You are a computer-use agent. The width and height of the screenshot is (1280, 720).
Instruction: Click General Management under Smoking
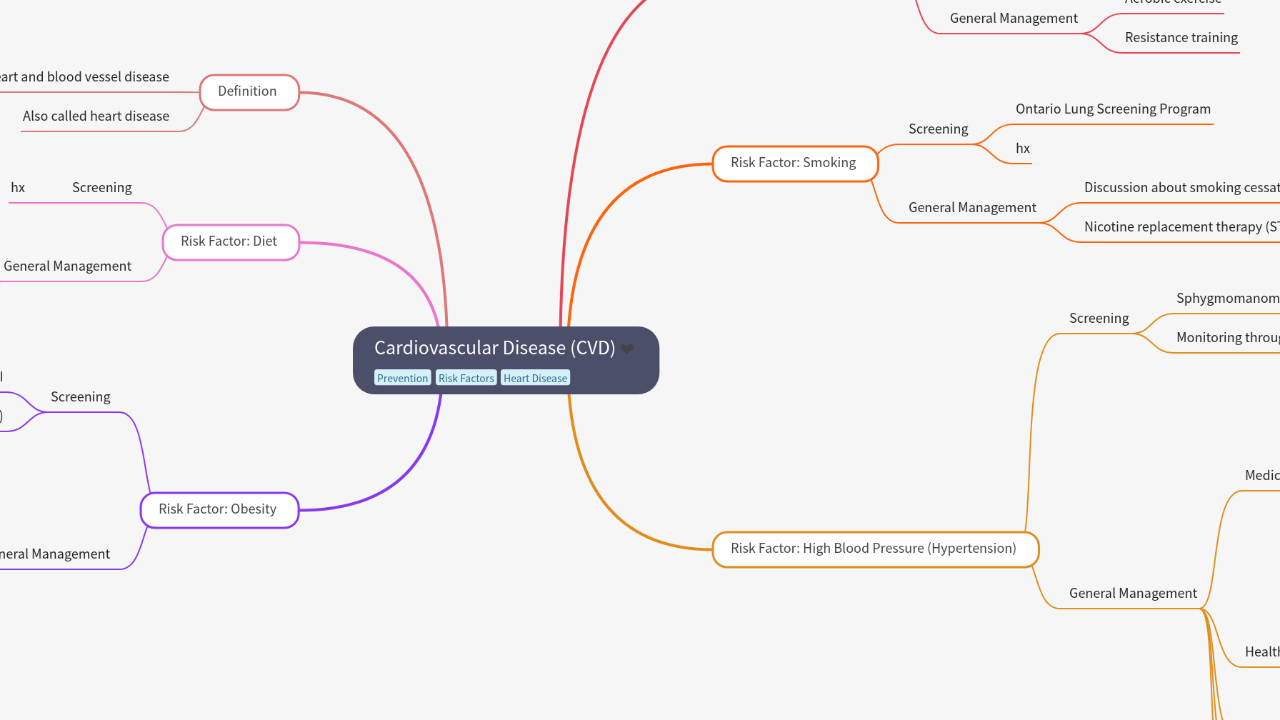coord(971,208)
